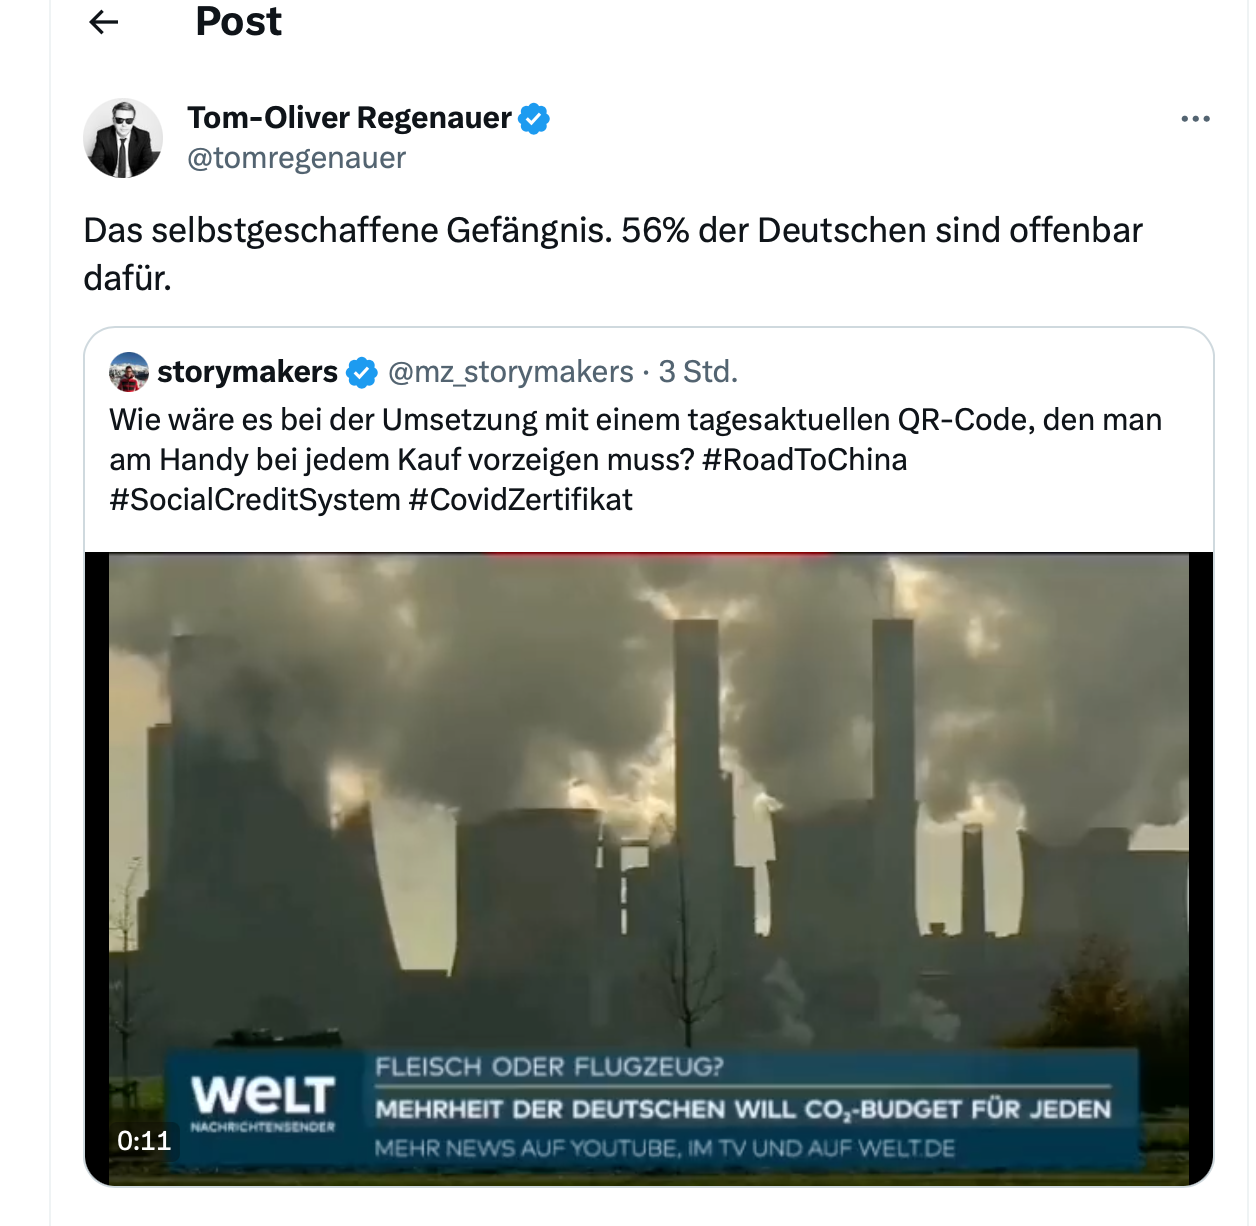Click the Post header title
This screenshot has width=1256, height=1226.
click(239, 22)
